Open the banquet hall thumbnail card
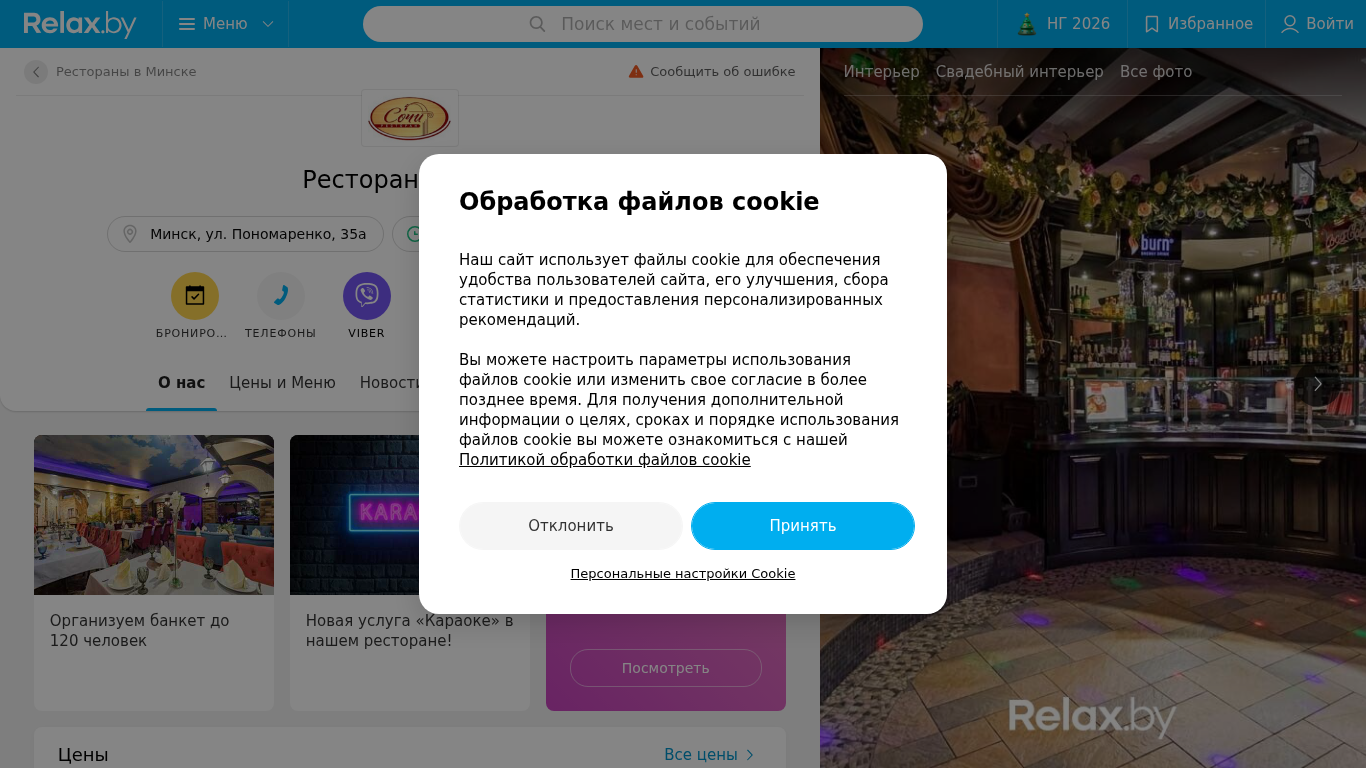Viewport: 1366px width, 768px height. [154, 572]
